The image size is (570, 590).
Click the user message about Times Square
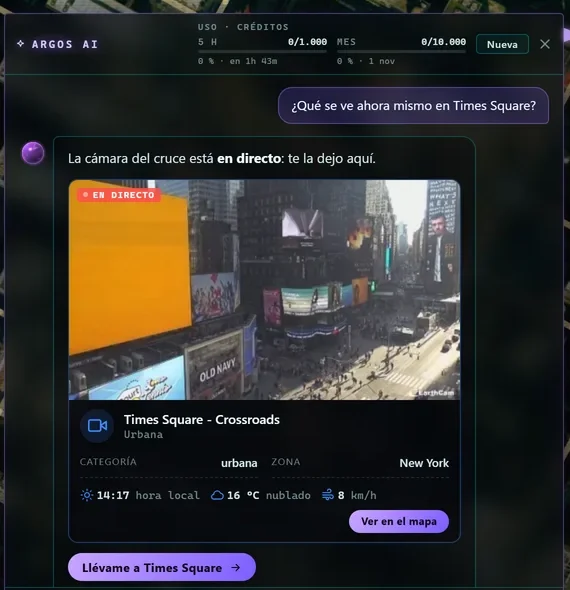point(413,106)
